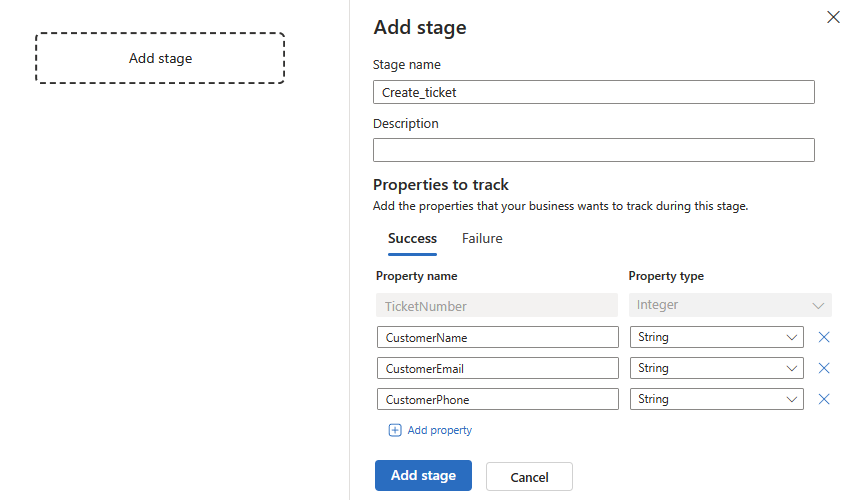Click the plus icon beside Add property
Image resolution: width=850 pixels, height=500 pixels.
coord(395,430)
